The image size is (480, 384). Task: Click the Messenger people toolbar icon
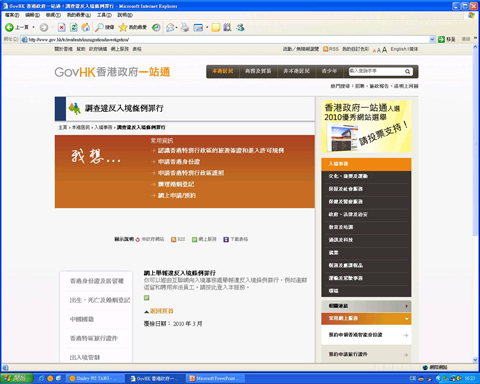(x=240, y=27)
